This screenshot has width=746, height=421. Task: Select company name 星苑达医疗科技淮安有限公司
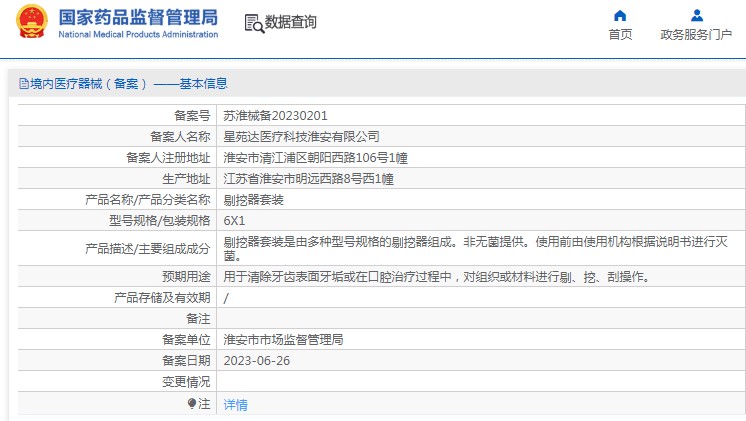pyautogui.click(x=302, y=137)
